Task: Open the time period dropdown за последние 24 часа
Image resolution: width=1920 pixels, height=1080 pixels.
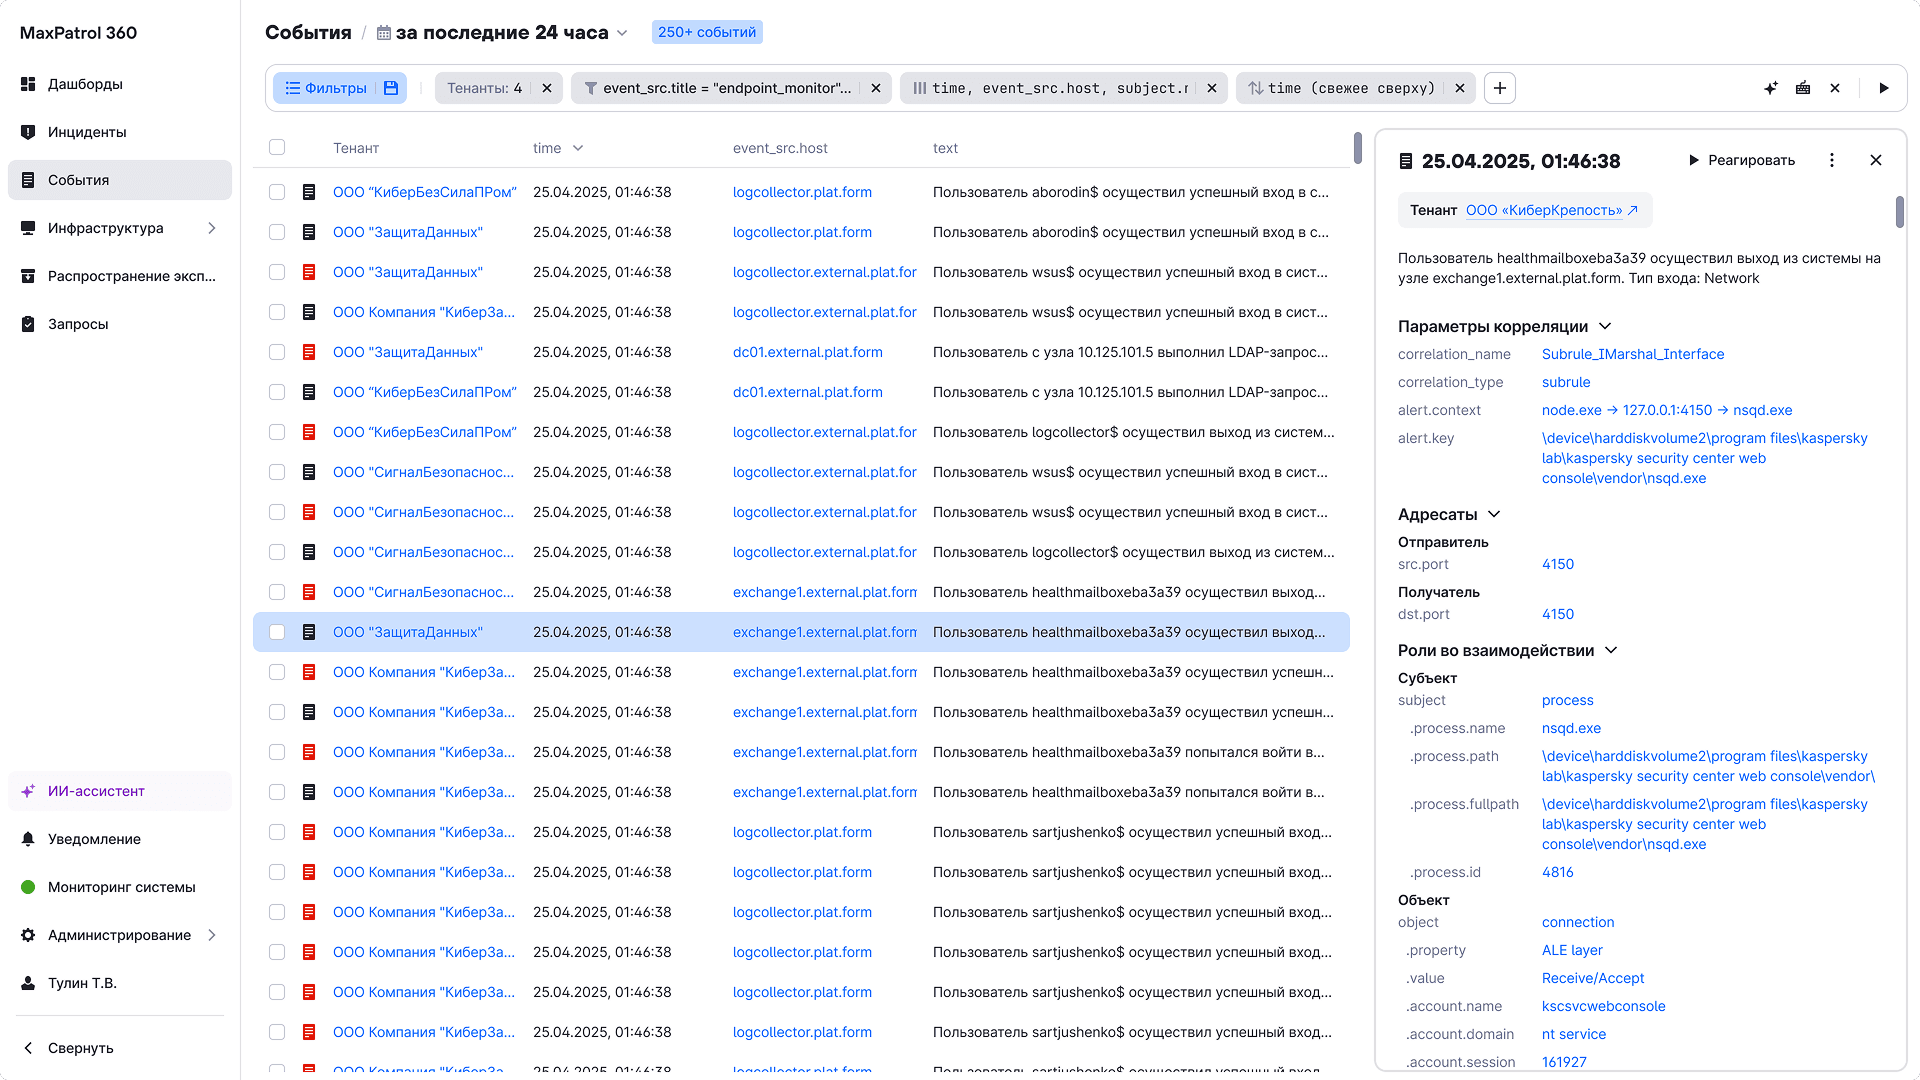Action: tap(503, 32)
